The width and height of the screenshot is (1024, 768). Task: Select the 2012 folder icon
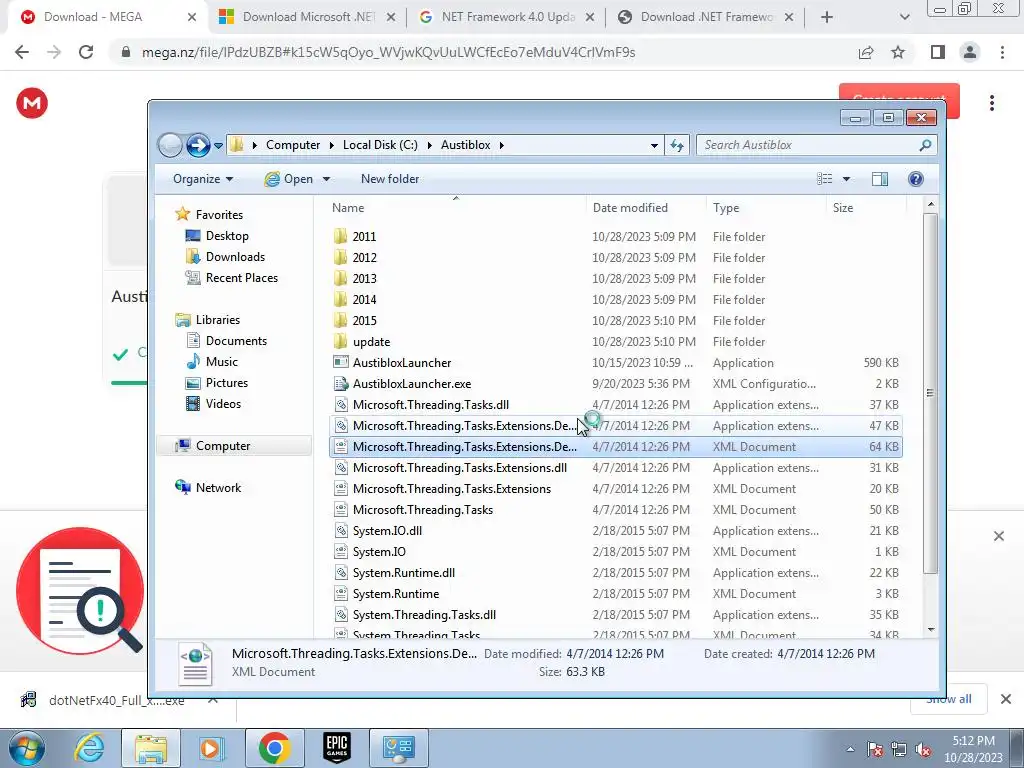[x=340, y=257]
